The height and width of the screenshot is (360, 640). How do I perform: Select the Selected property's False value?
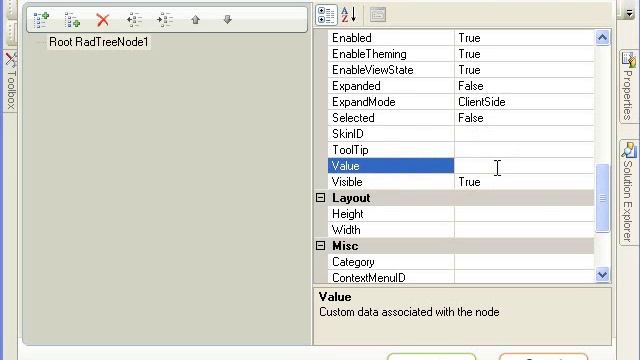point(471,118)
